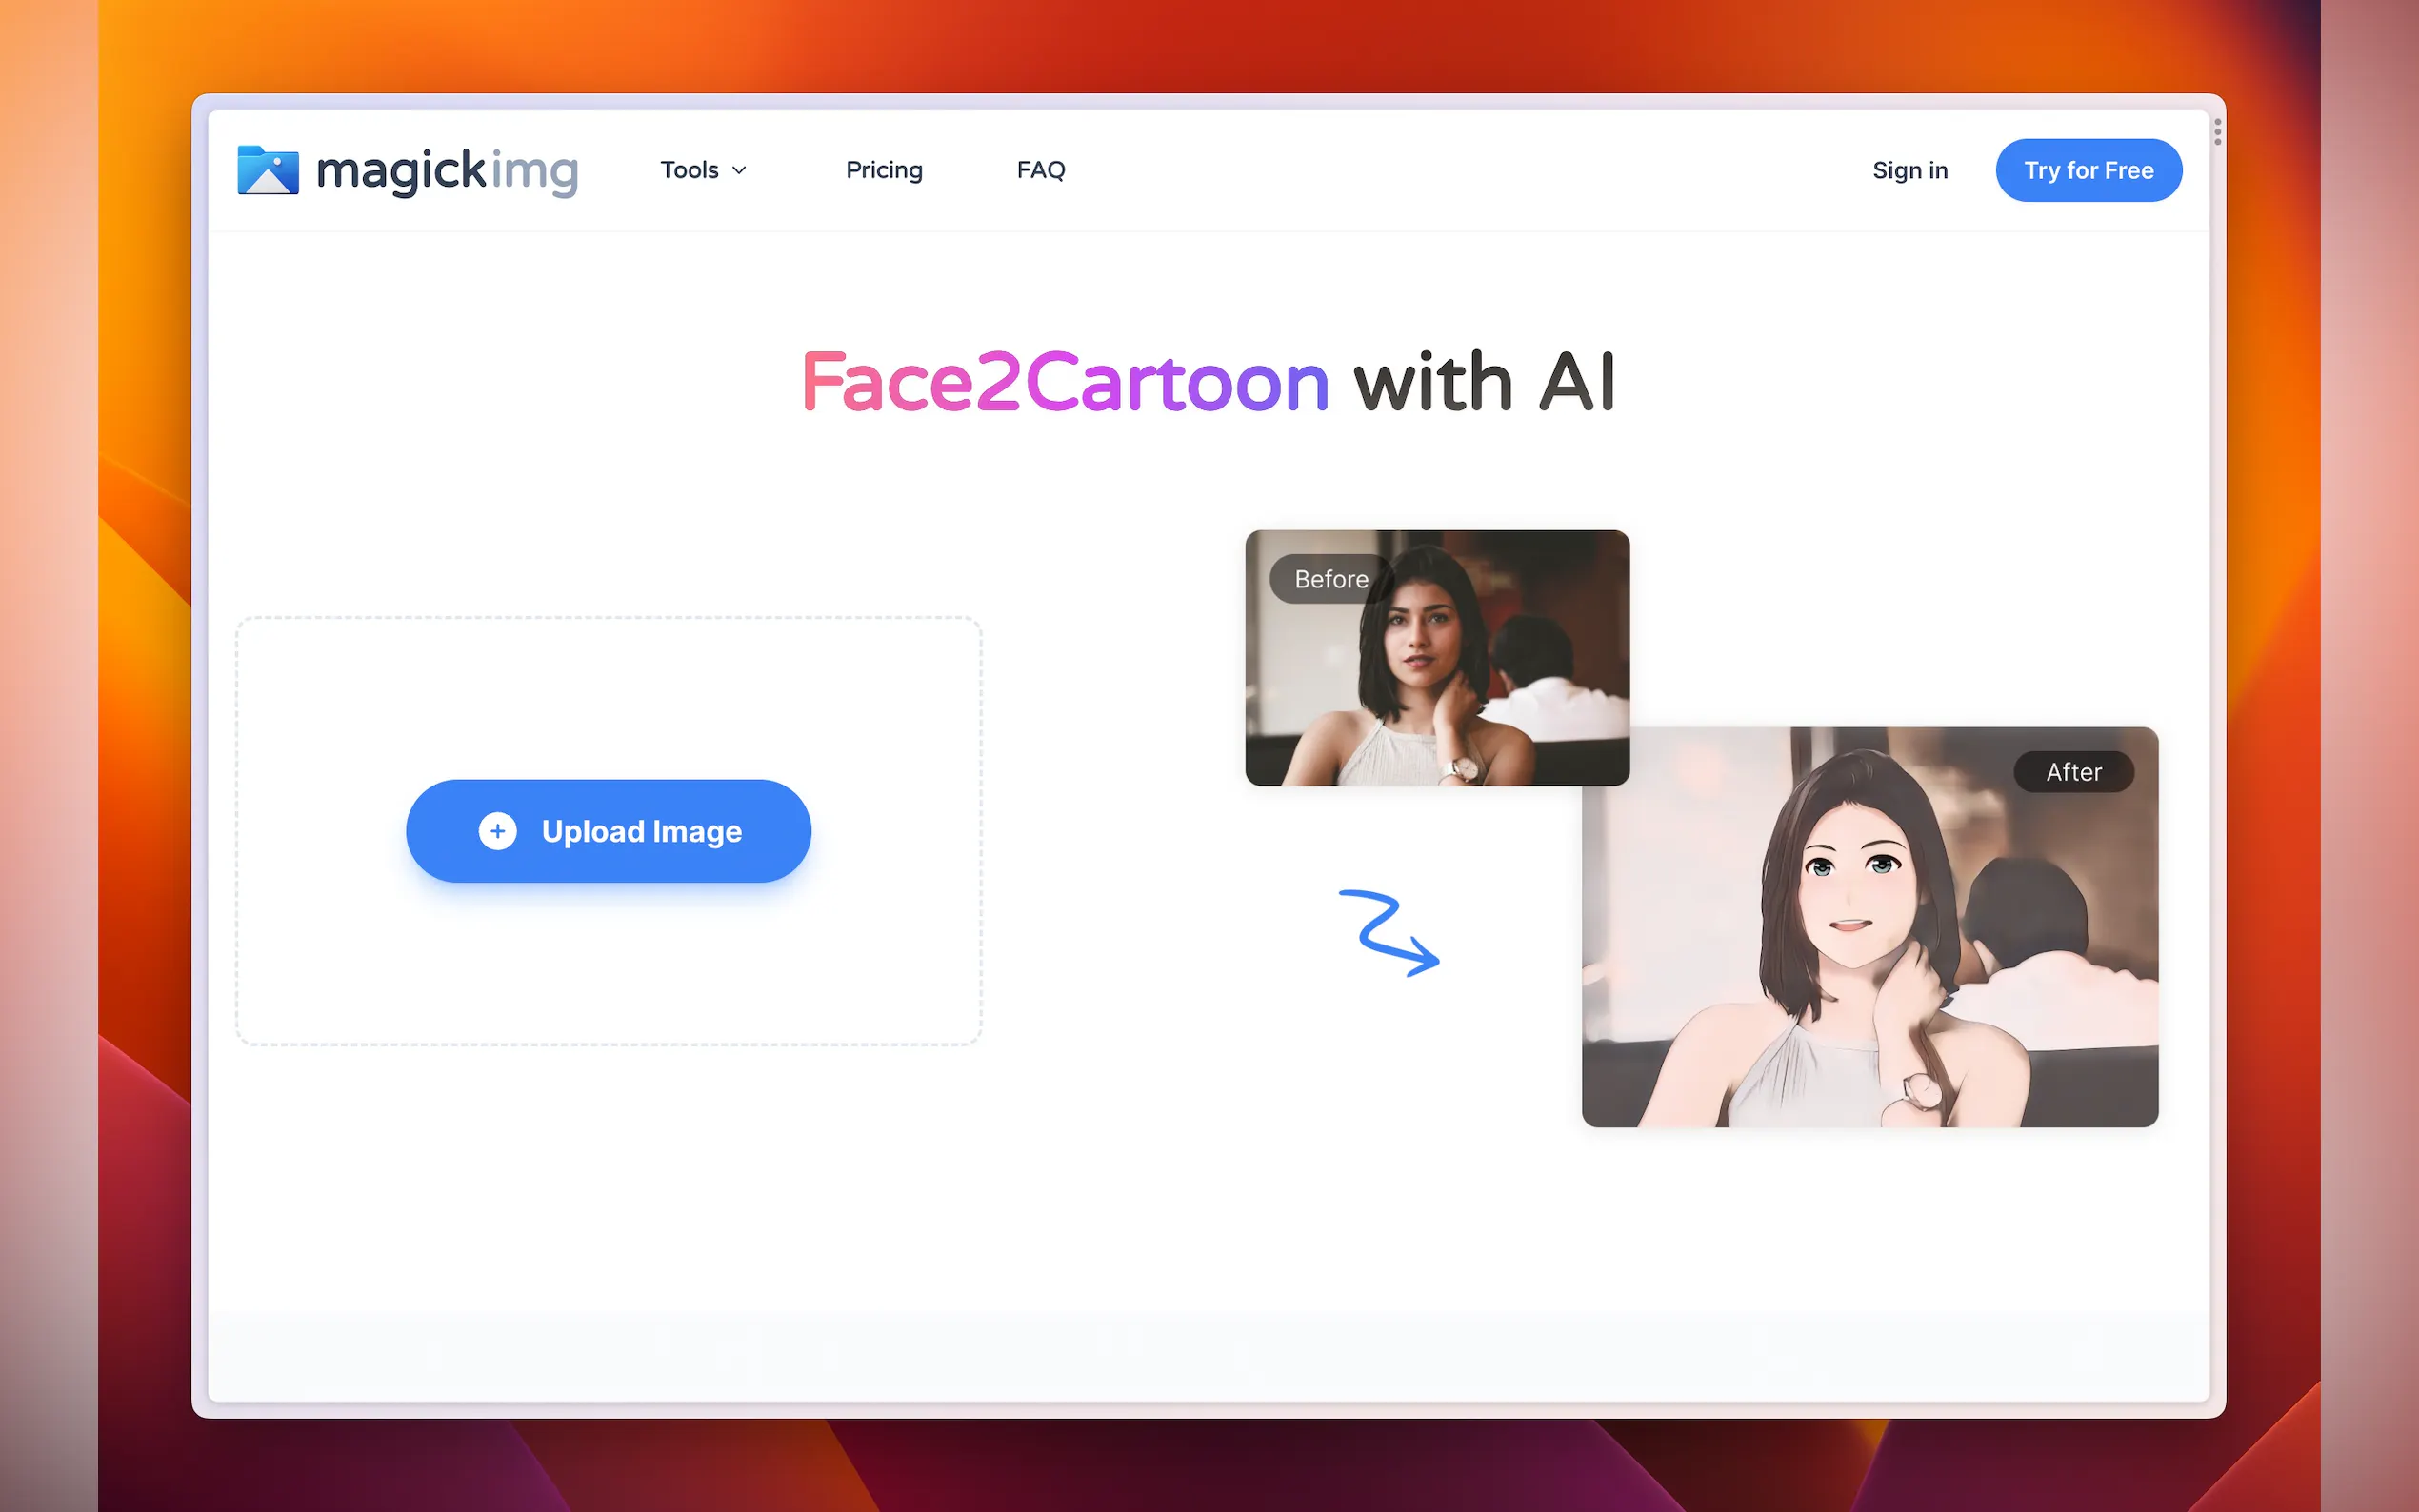This screenshot has width=2419, height=1512.
Task: Click the After label badge
Action: click(2073, 772)
